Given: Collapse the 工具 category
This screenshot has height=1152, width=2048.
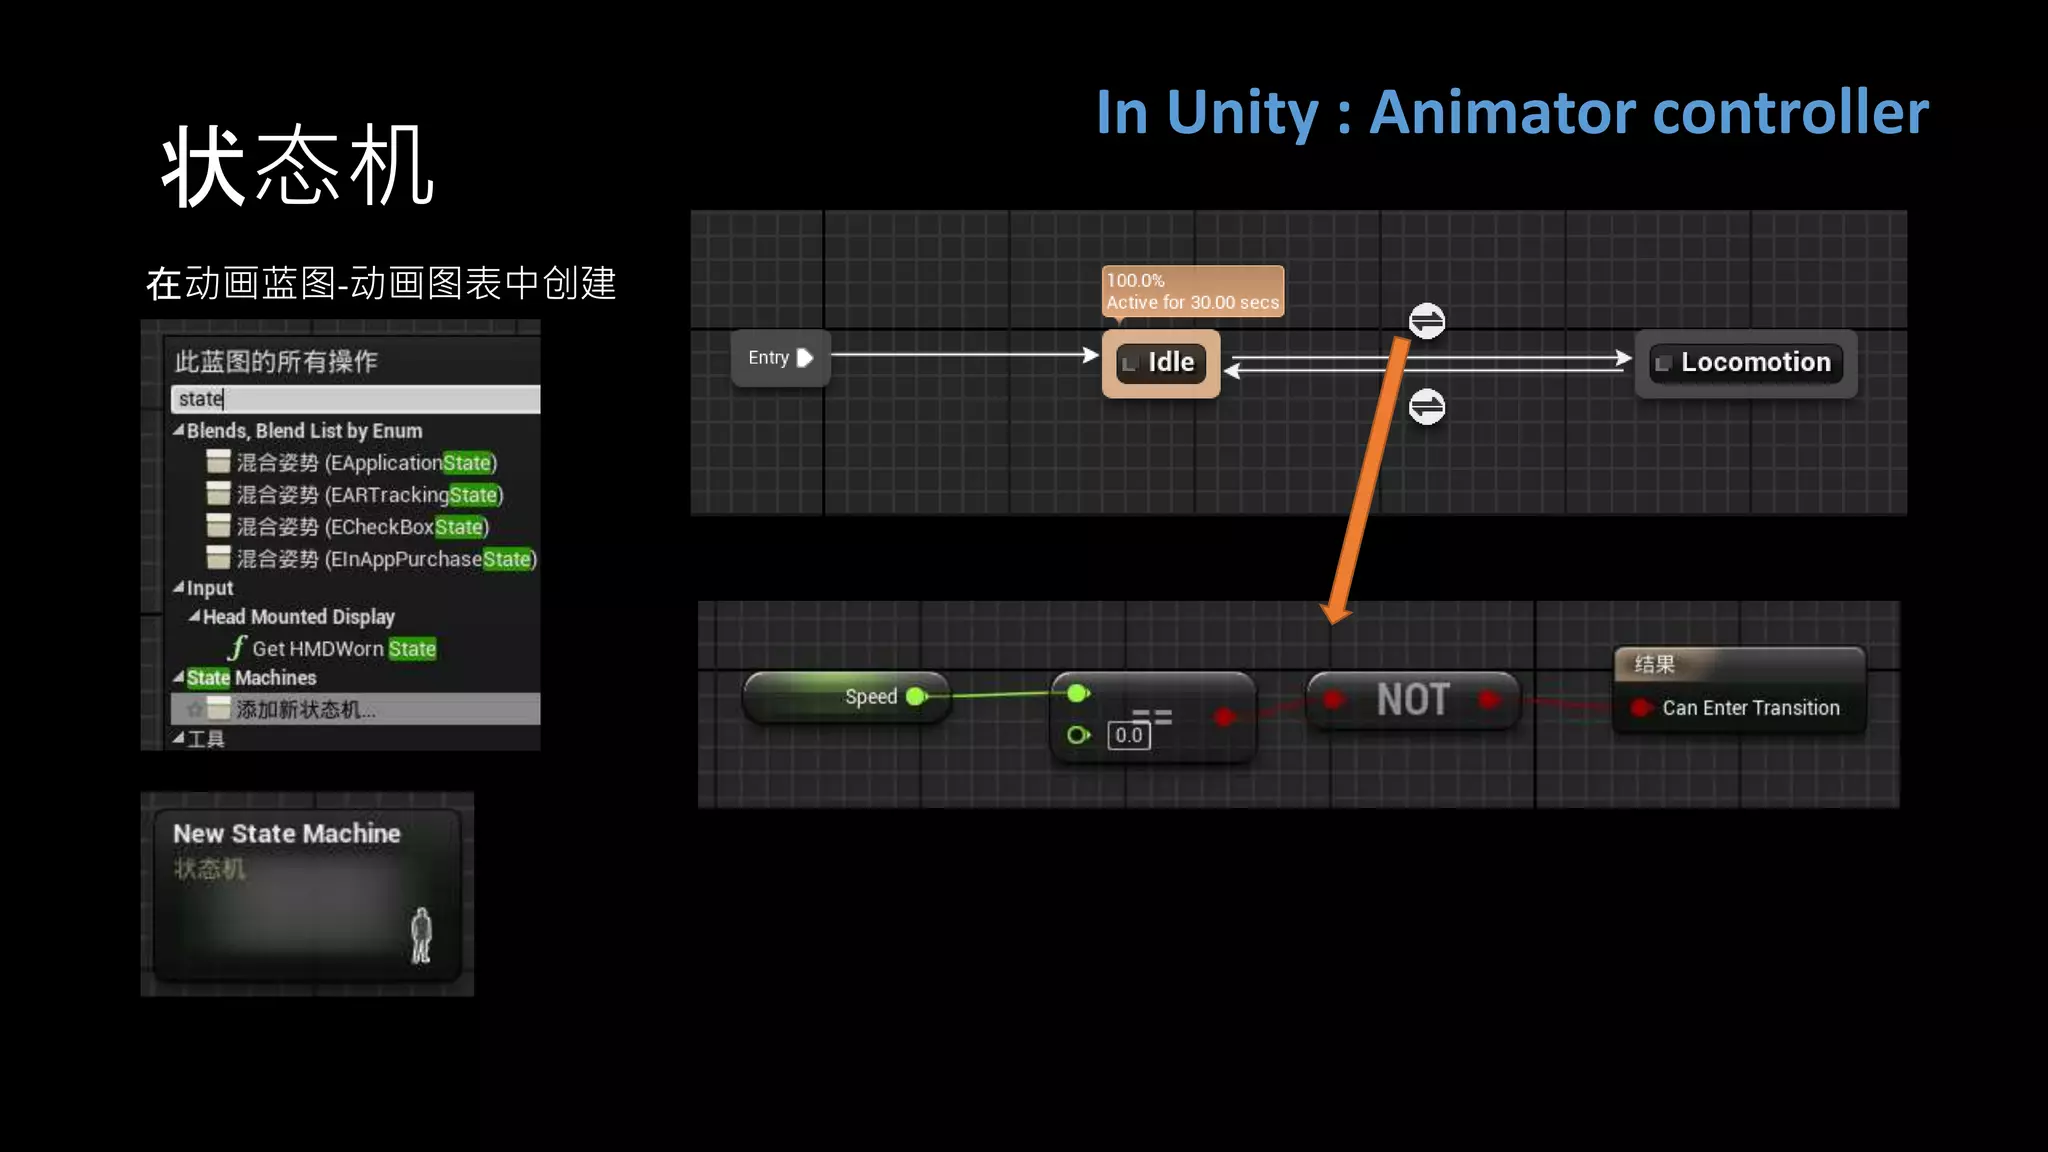Looking at the screenshot, I should click(x=178, y=738).
